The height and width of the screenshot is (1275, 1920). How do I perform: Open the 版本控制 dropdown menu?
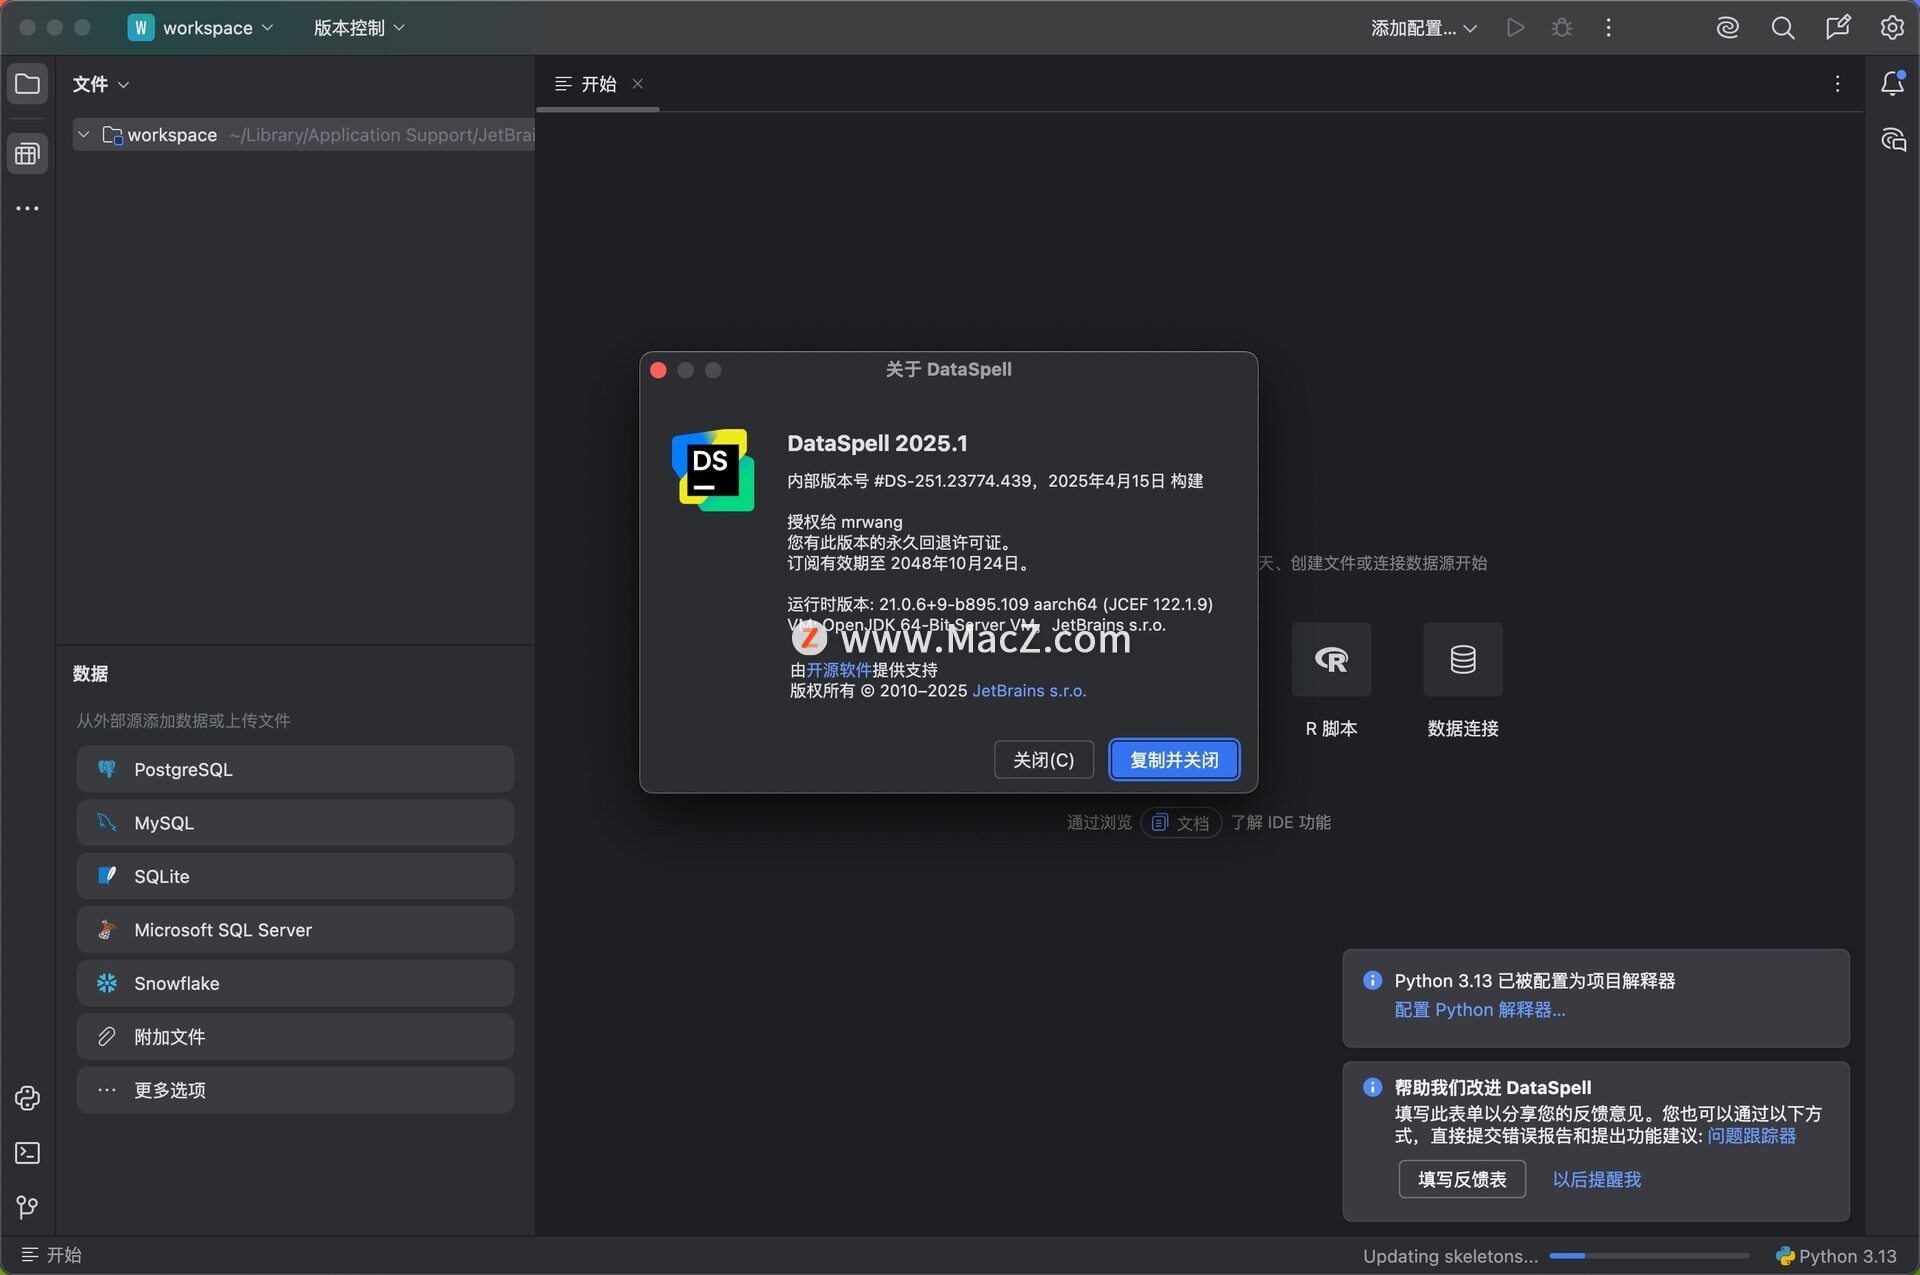(359, 28)
